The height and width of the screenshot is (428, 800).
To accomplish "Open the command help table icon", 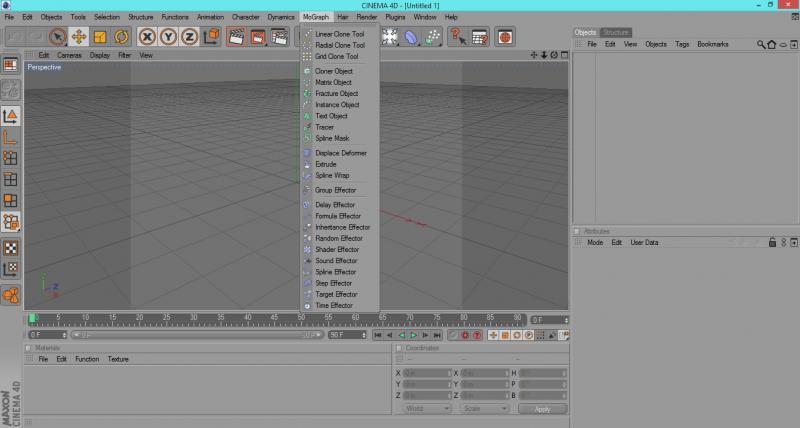I will coord(480,37).
